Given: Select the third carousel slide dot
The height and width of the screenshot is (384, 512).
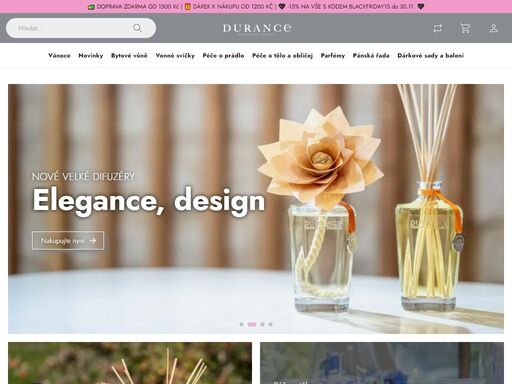Looking at the screenshot, I should [262, 324].
